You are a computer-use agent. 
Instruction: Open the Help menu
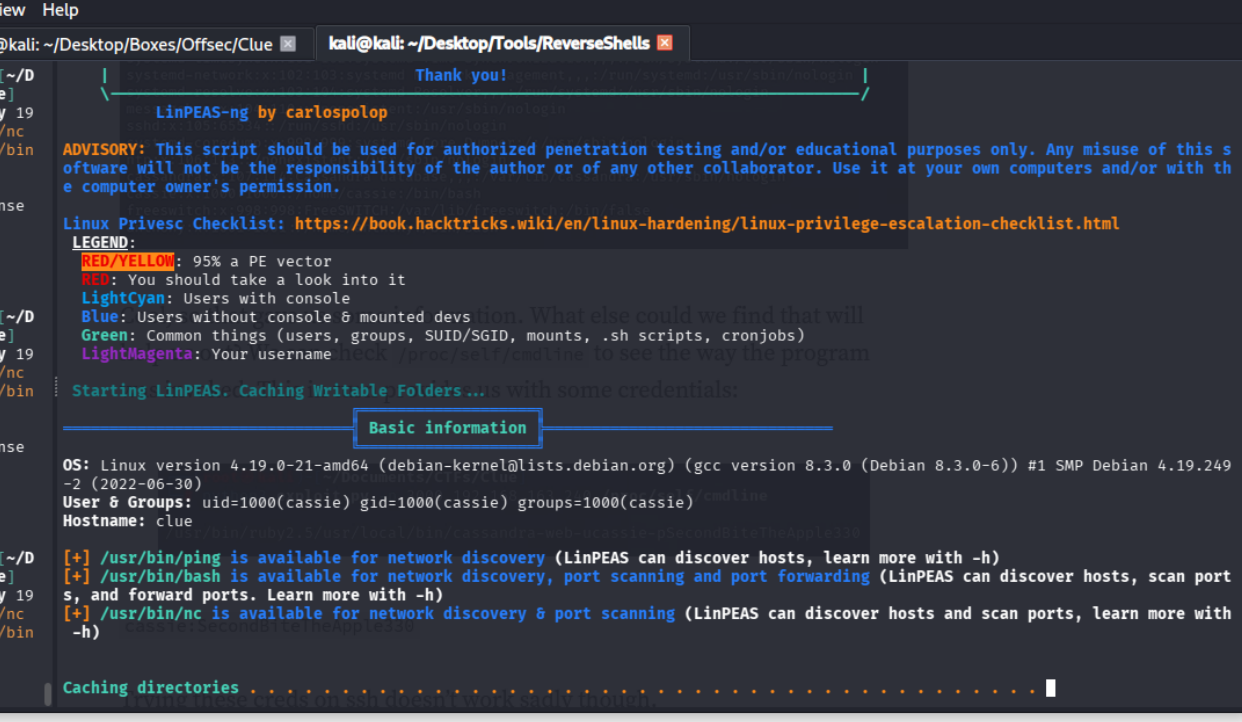point(60,10)
